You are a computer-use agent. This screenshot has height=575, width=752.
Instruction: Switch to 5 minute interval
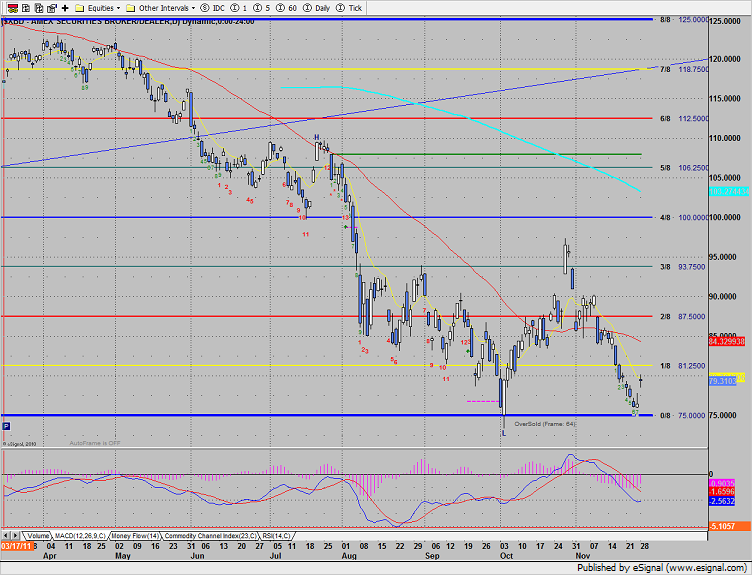[x=262, y=8]
